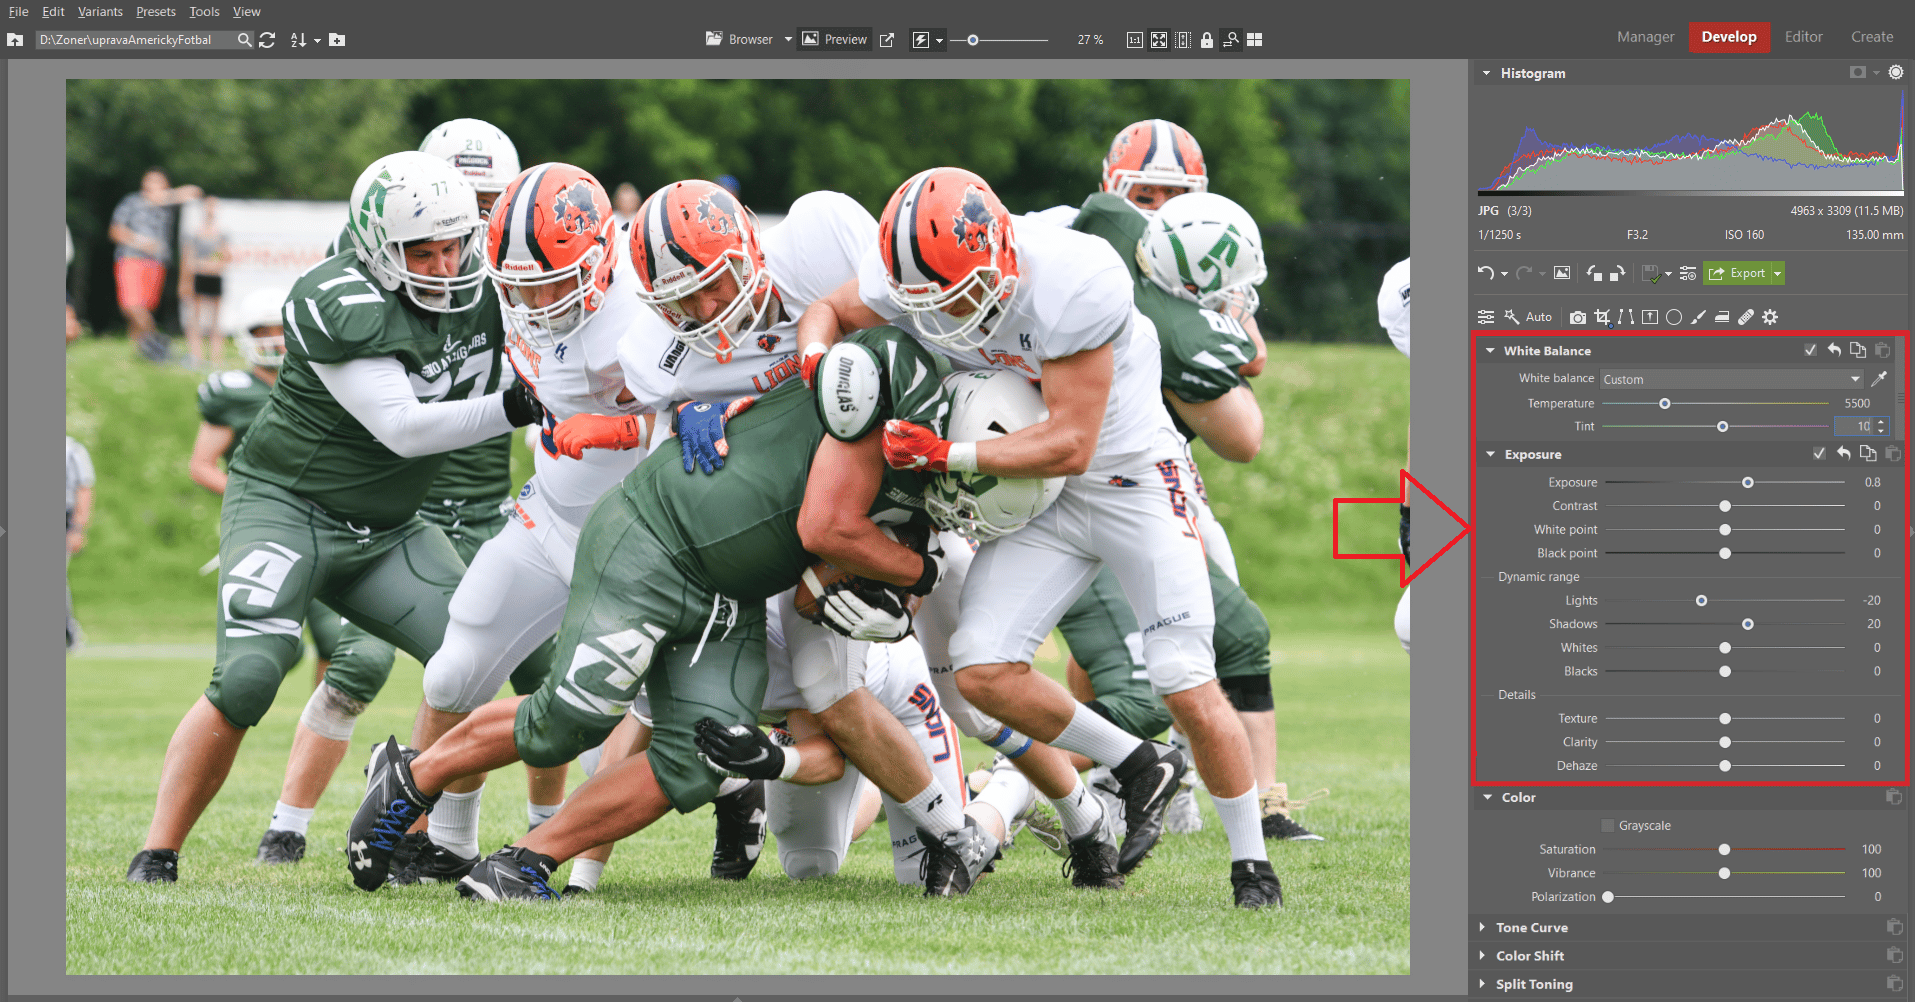Toggle the Exposure group checkbox
The width and height of the screenshot is (1915, 1002).
coord(1820,454)
